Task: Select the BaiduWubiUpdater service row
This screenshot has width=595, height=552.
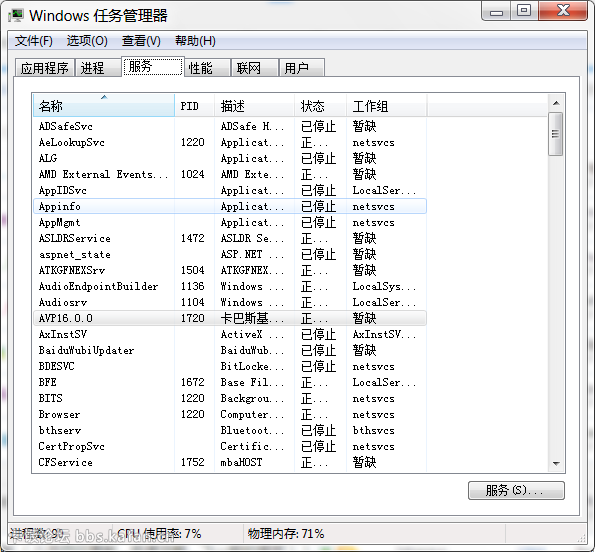Action: 230,350
